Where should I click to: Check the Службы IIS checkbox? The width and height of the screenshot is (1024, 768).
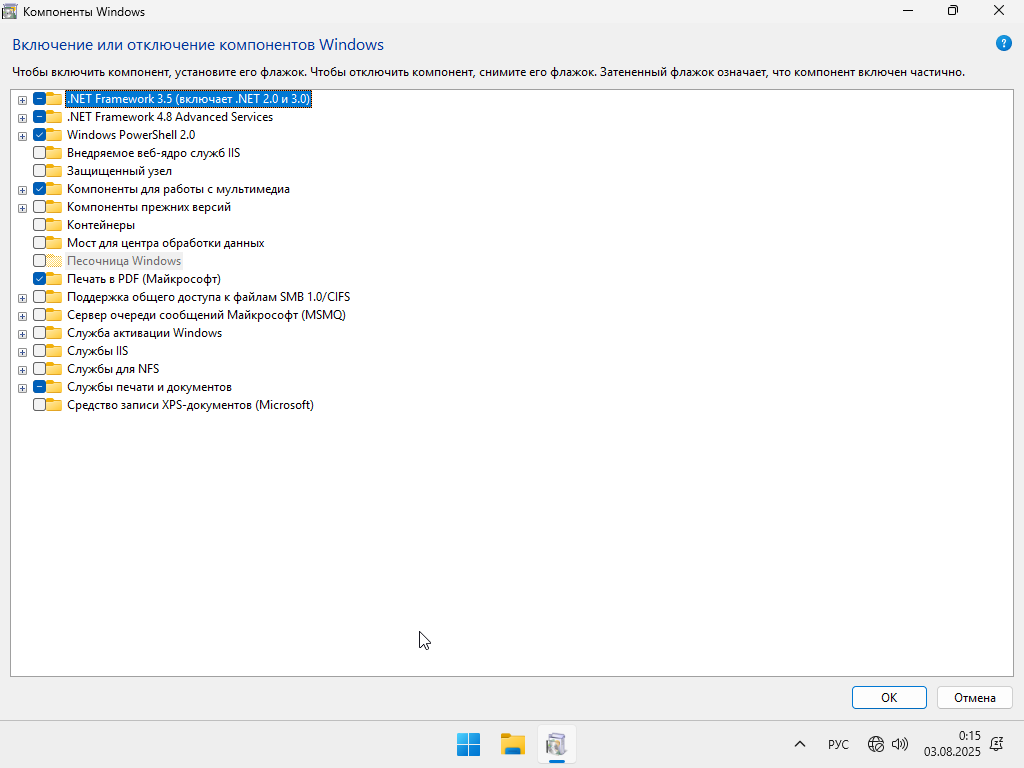click(39, 351)
